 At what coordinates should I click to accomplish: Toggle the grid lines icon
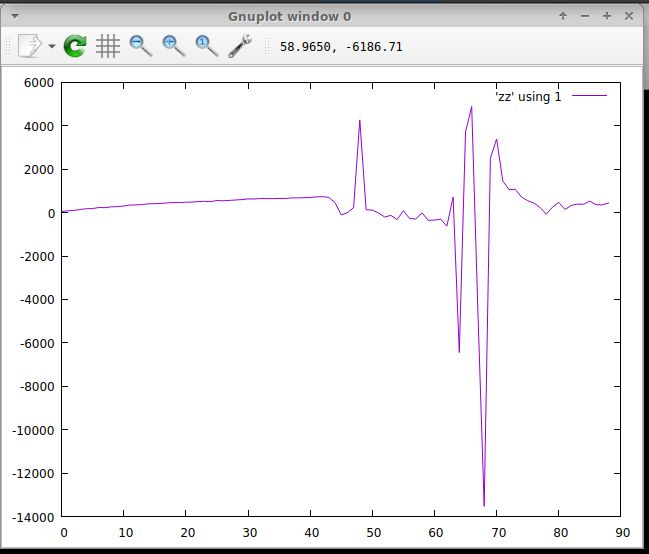(108, 46)
